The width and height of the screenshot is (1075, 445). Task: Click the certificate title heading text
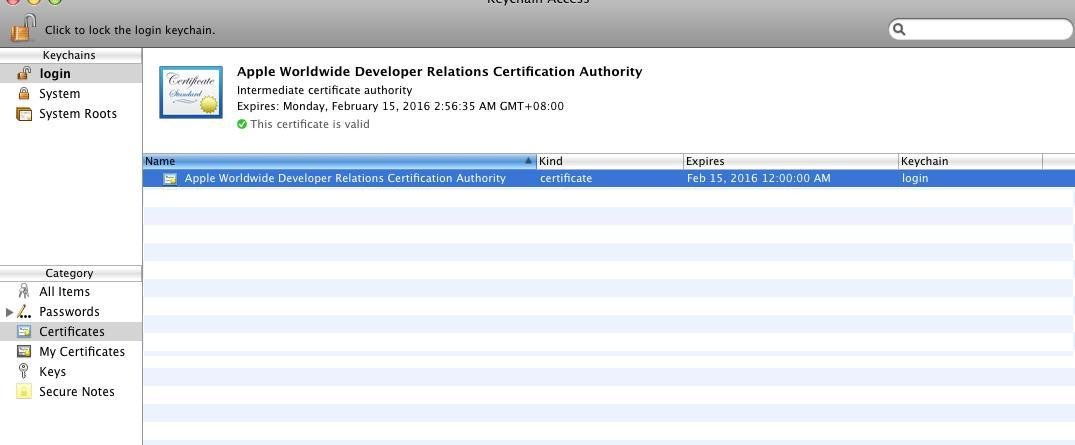(439, 71)
